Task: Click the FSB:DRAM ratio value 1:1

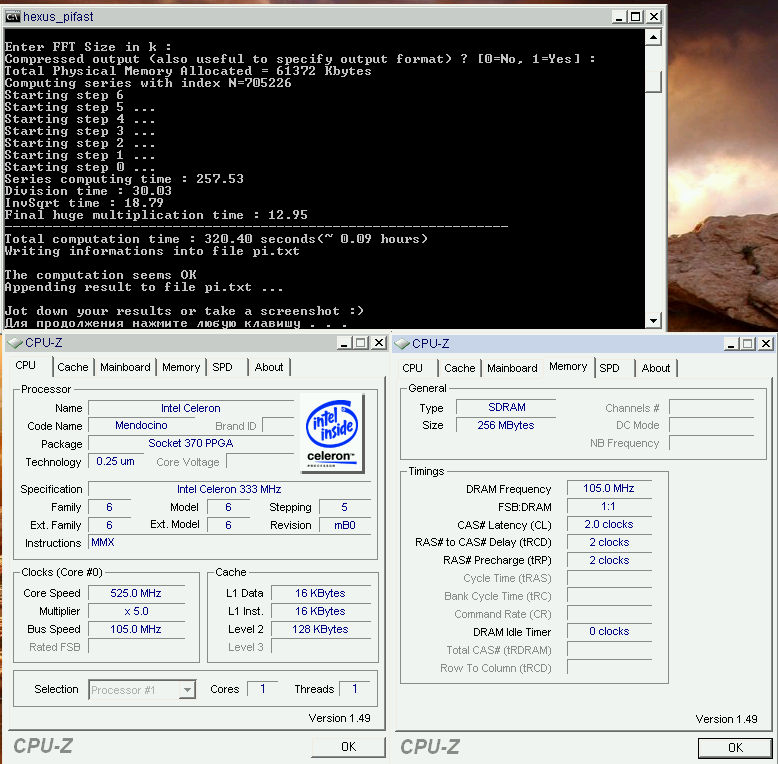Action: (609, 506)
